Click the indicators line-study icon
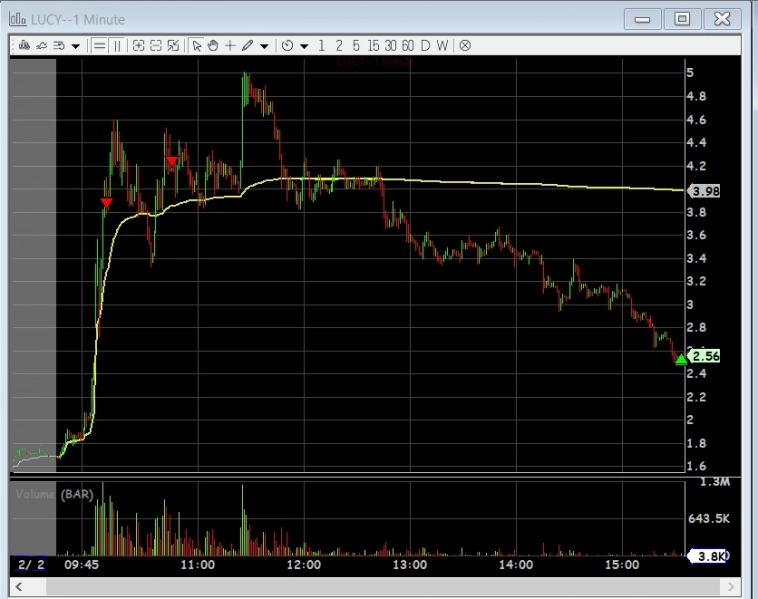 point(41,45)
